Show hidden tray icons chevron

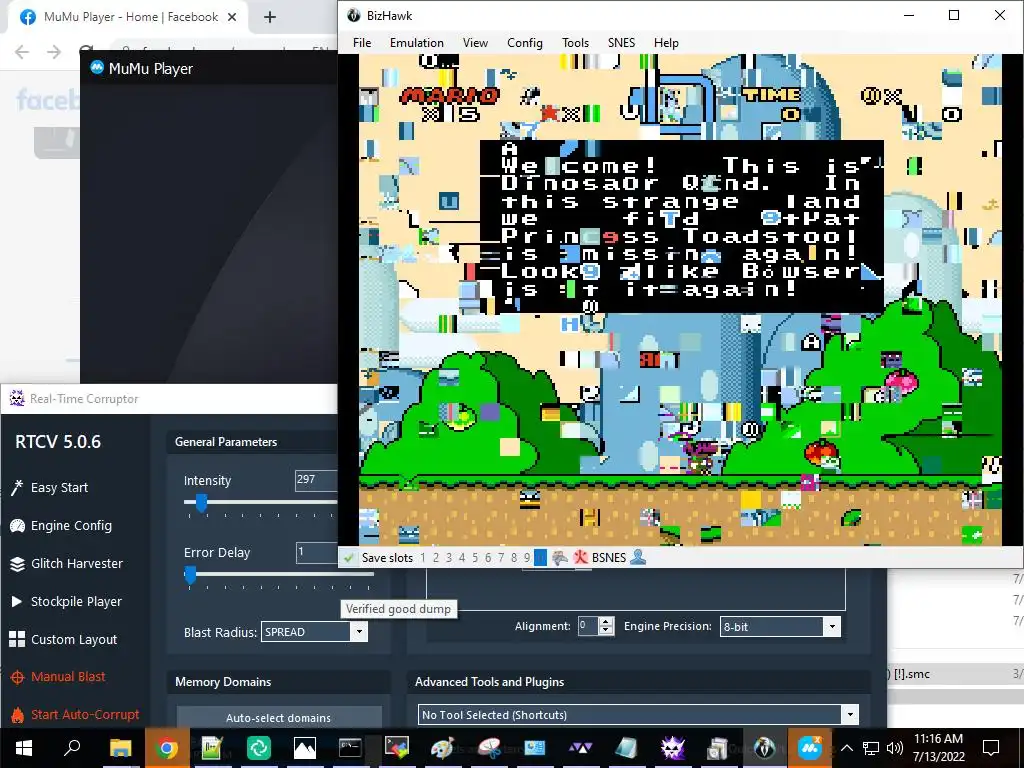click(846, 748)
